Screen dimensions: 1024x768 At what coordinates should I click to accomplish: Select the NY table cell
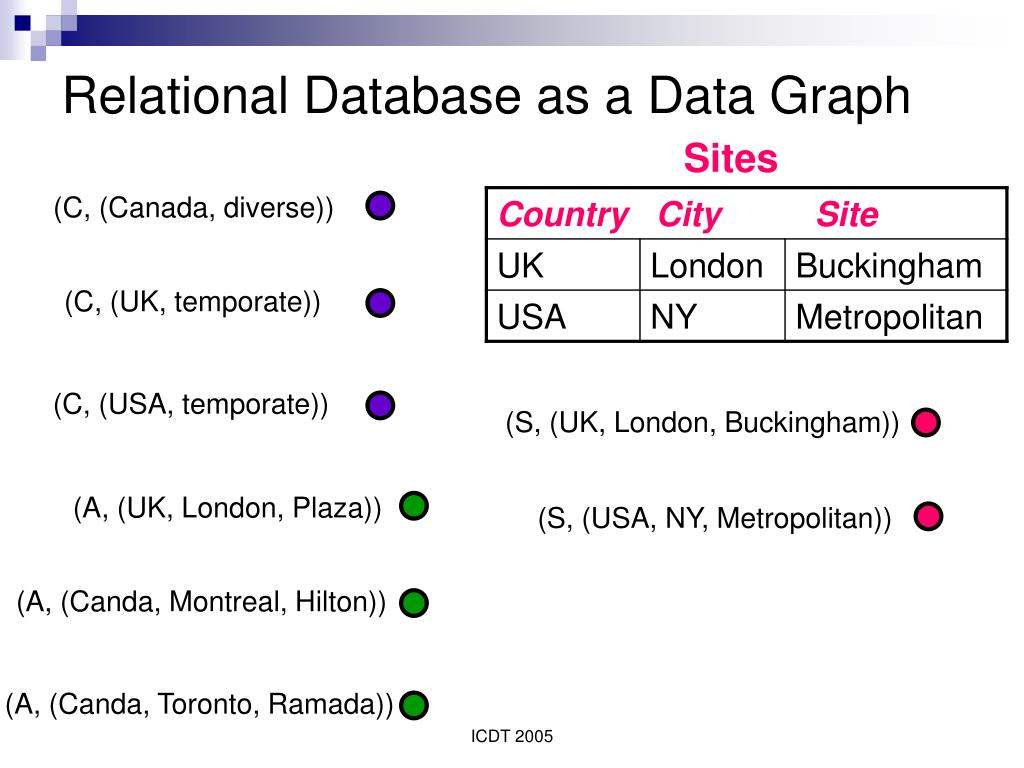[712, 316]
